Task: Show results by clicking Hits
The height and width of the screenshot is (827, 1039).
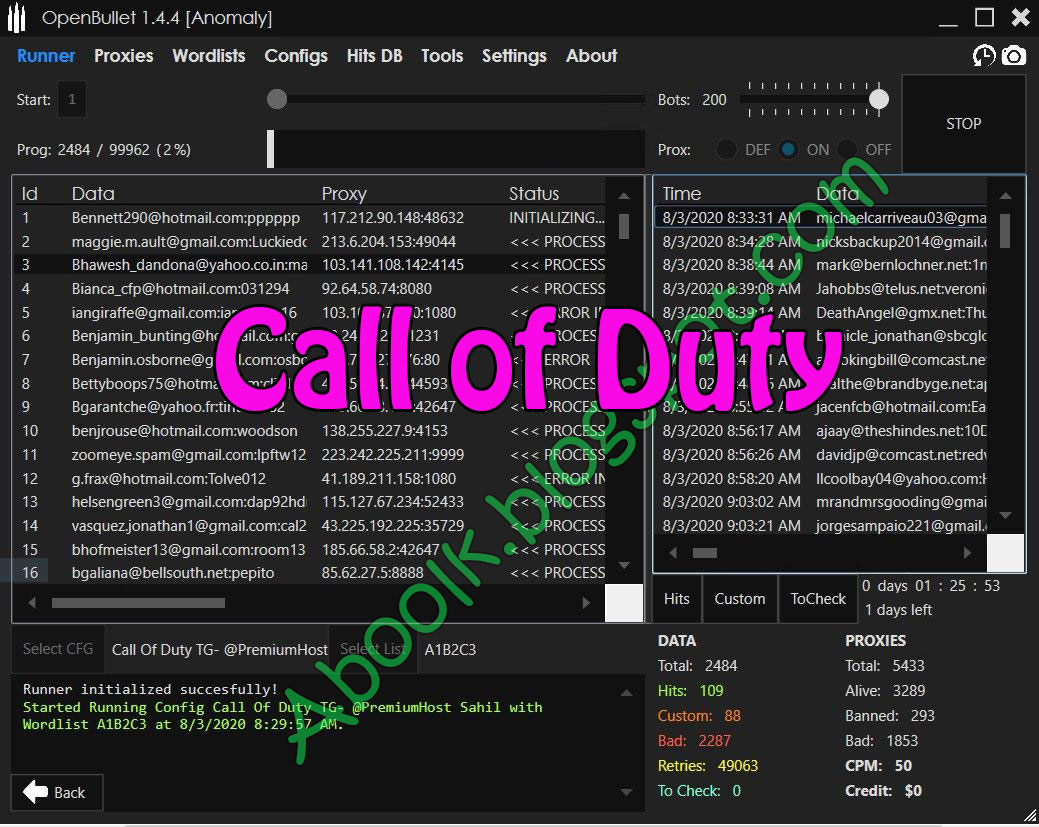Action: (x=676, y=598)
